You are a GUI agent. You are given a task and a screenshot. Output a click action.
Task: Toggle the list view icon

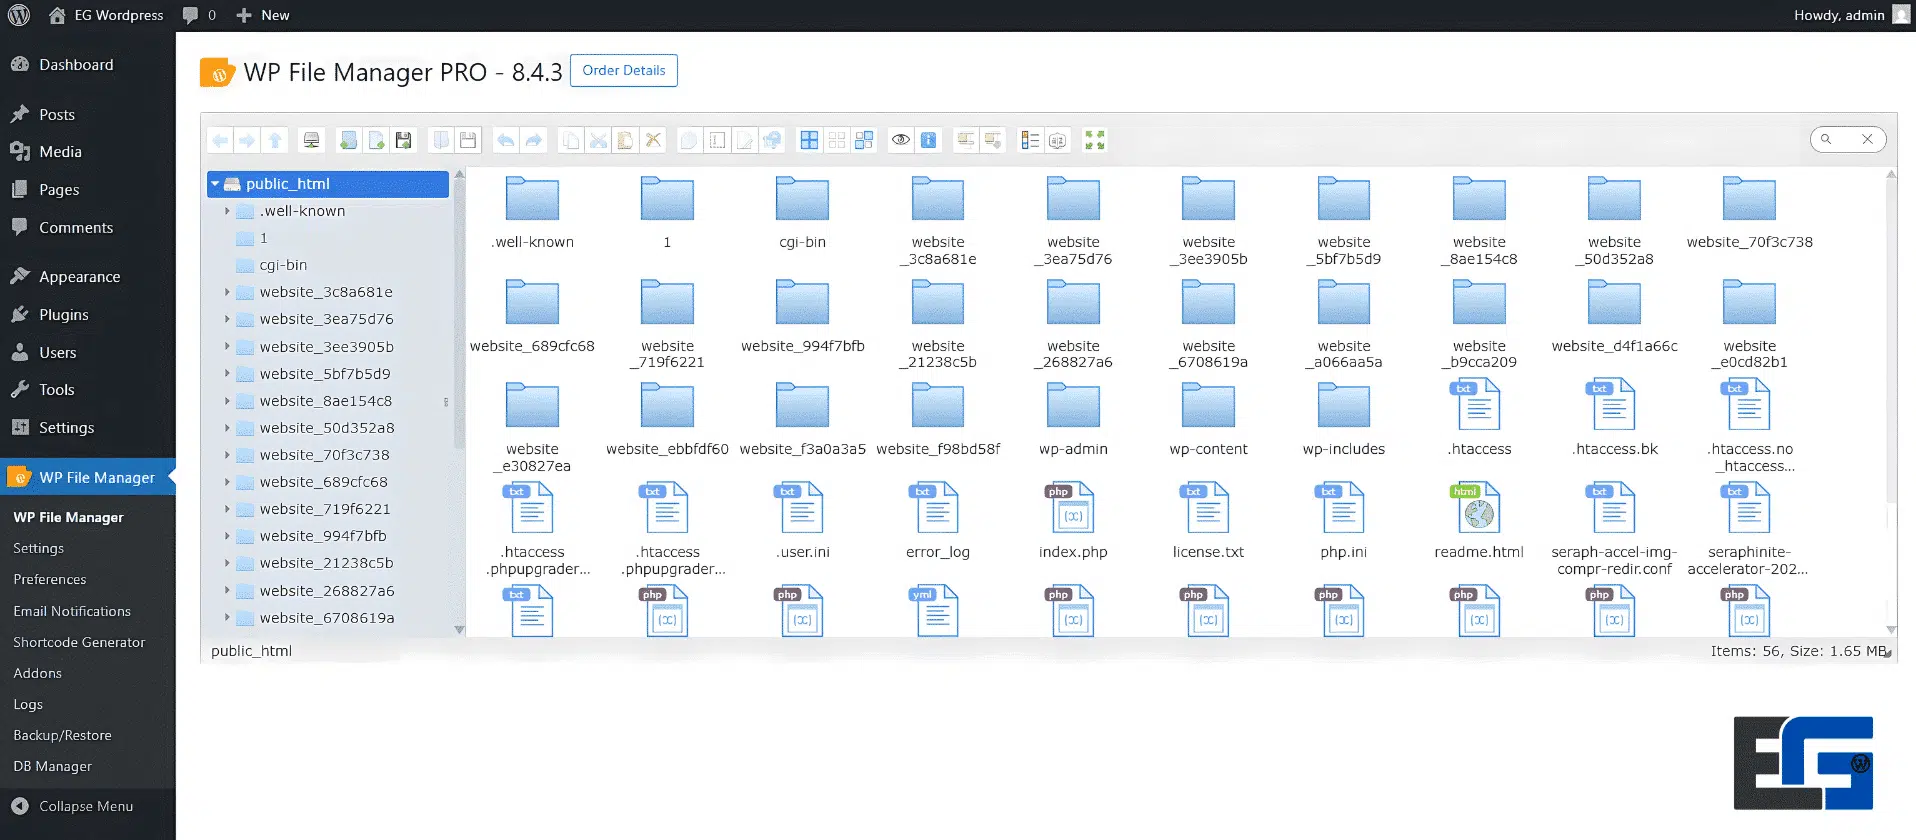click(1030, 141)
